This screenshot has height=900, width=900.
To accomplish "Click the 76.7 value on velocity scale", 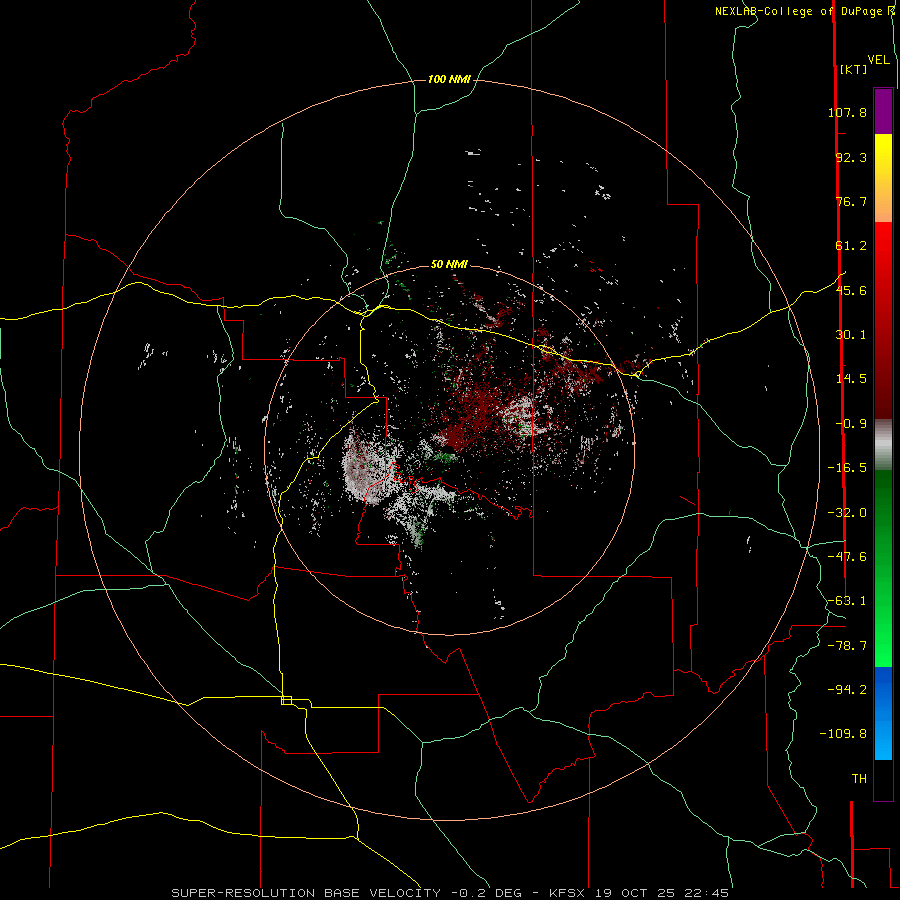I will coord(851,201).
